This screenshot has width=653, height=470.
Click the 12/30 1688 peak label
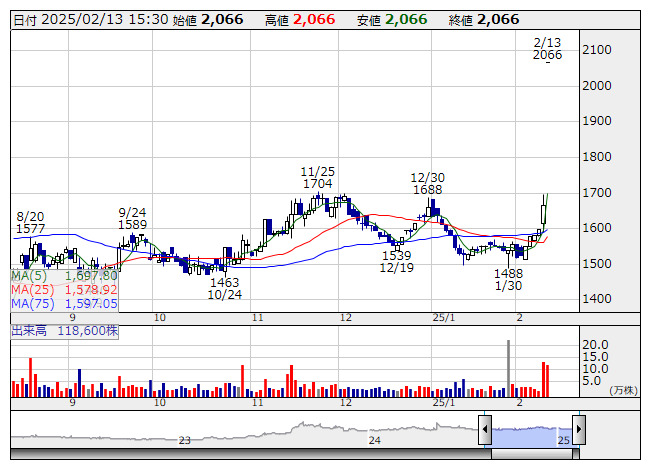428,184
